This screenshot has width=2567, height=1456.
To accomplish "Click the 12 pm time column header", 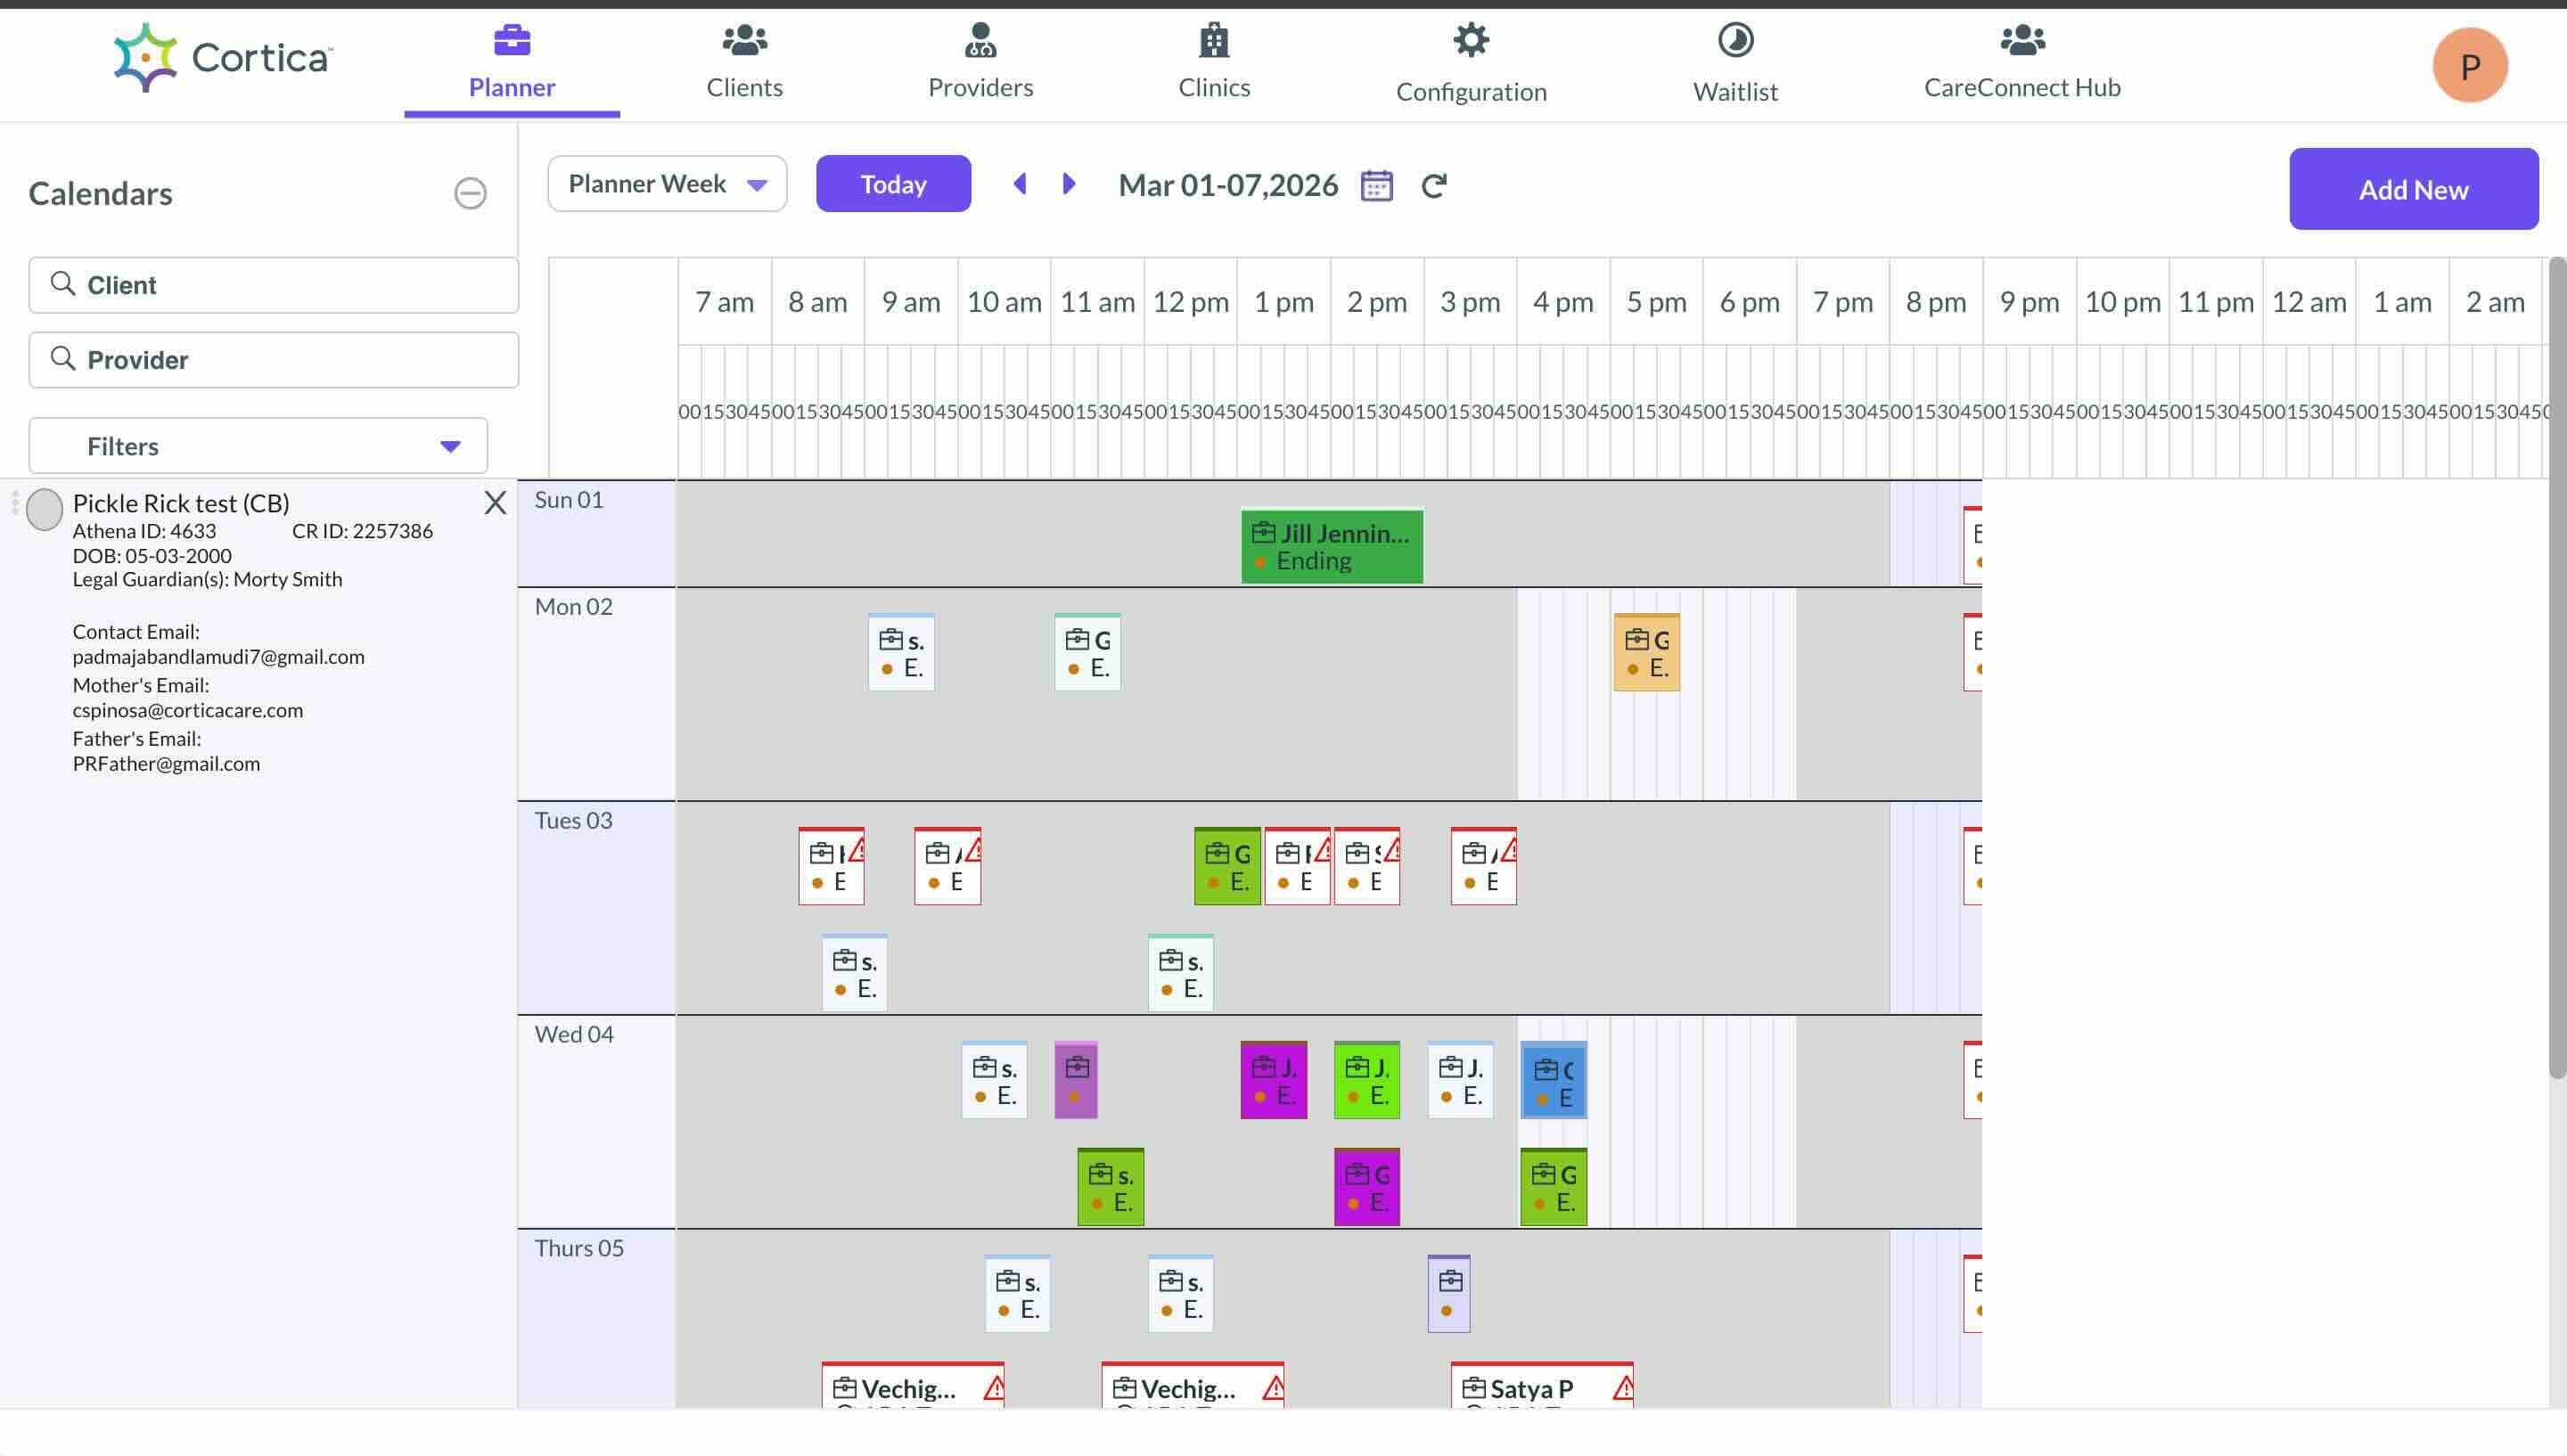I will point(1190,302).
